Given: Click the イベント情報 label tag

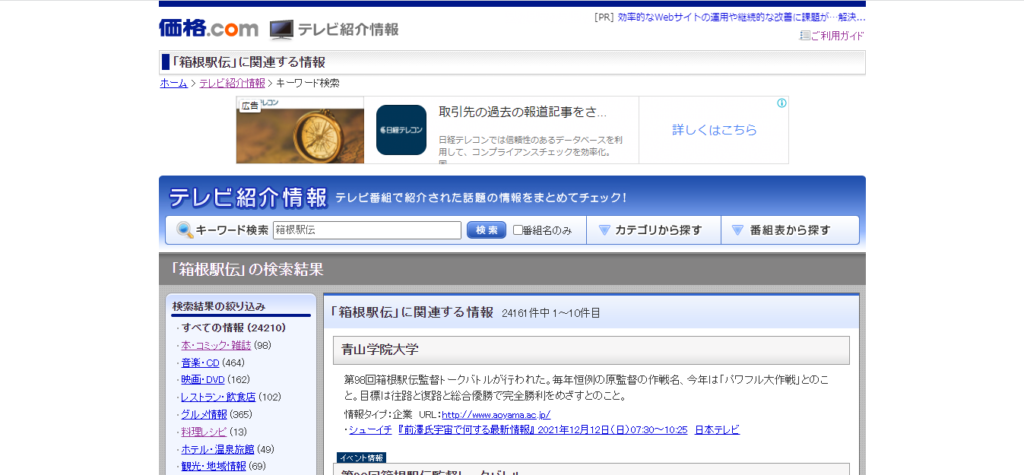Looking at the screenshot, I should click(361, 457).
